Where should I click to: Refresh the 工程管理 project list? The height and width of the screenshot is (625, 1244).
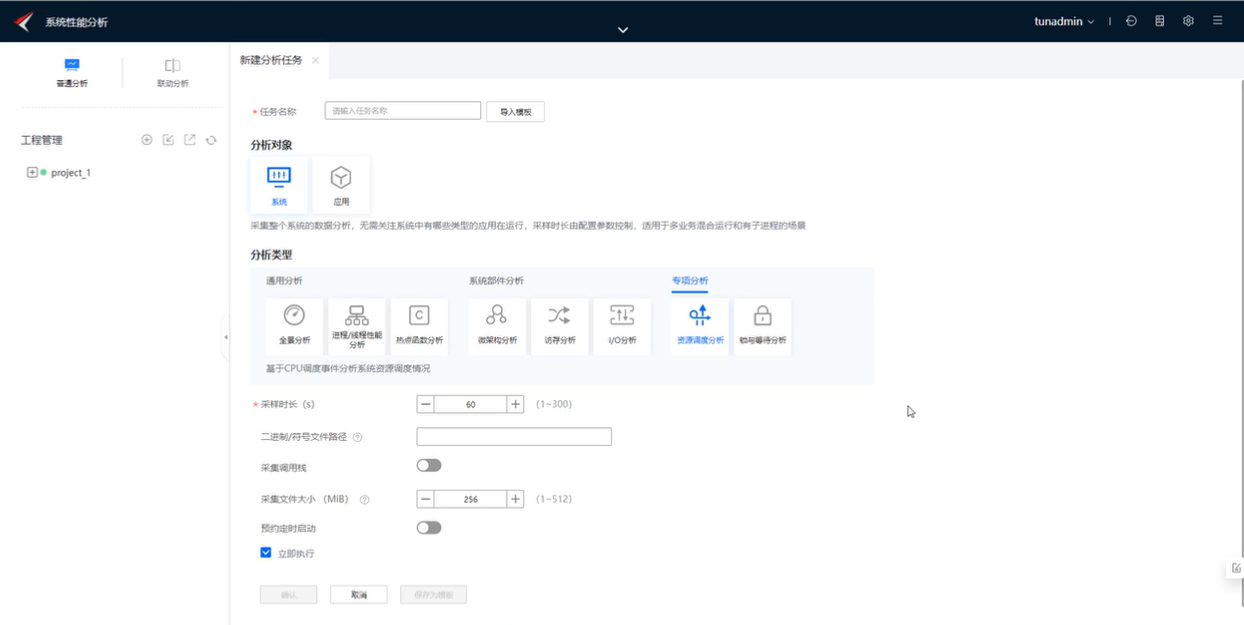(211, 140)
